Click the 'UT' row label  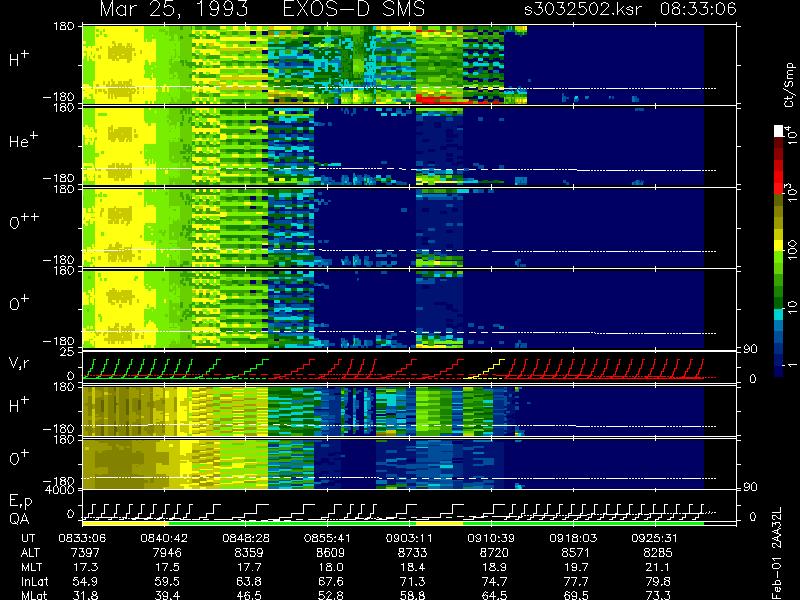28,538
